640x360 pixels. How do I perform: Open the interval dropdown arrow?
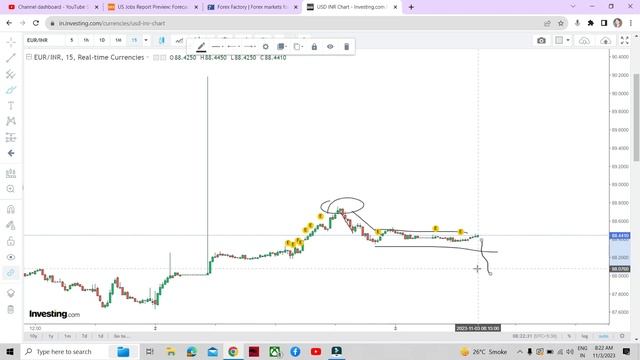pyautogui.click(x=146, y=40)
